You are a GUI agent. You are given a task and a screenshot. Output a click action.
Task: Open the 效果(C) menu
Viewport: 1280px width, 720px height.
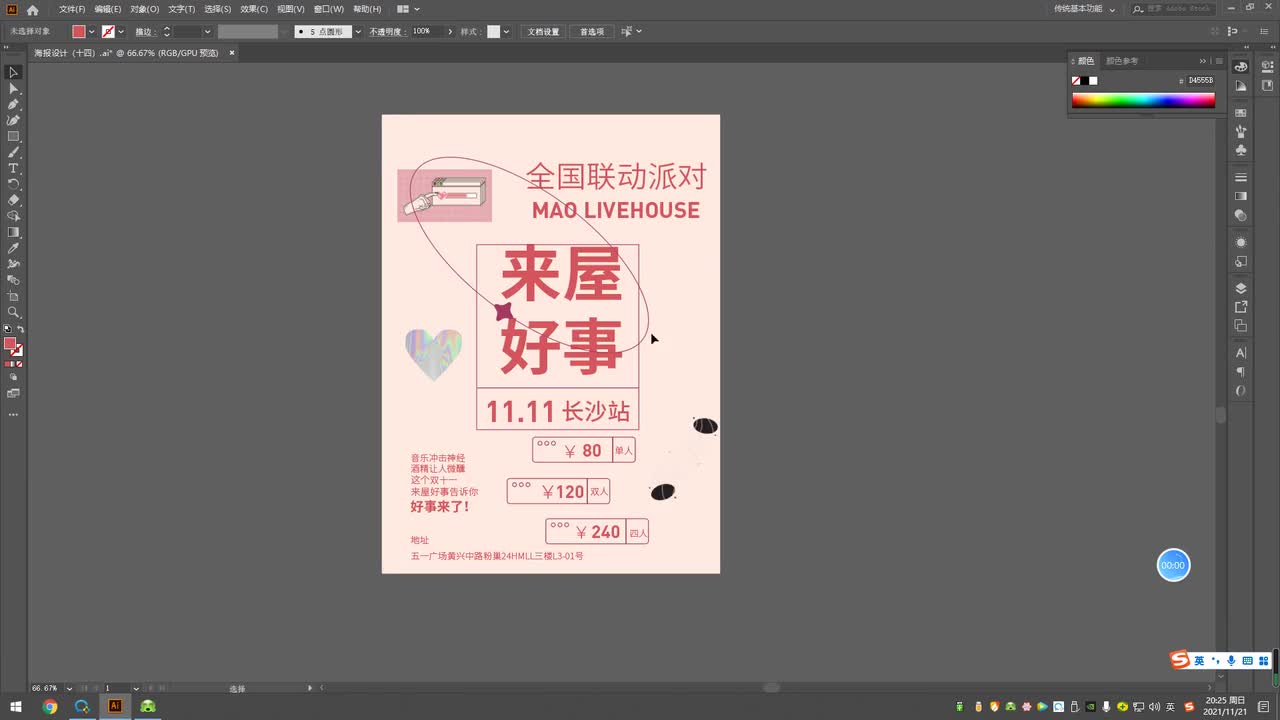[x=254, y=9]
